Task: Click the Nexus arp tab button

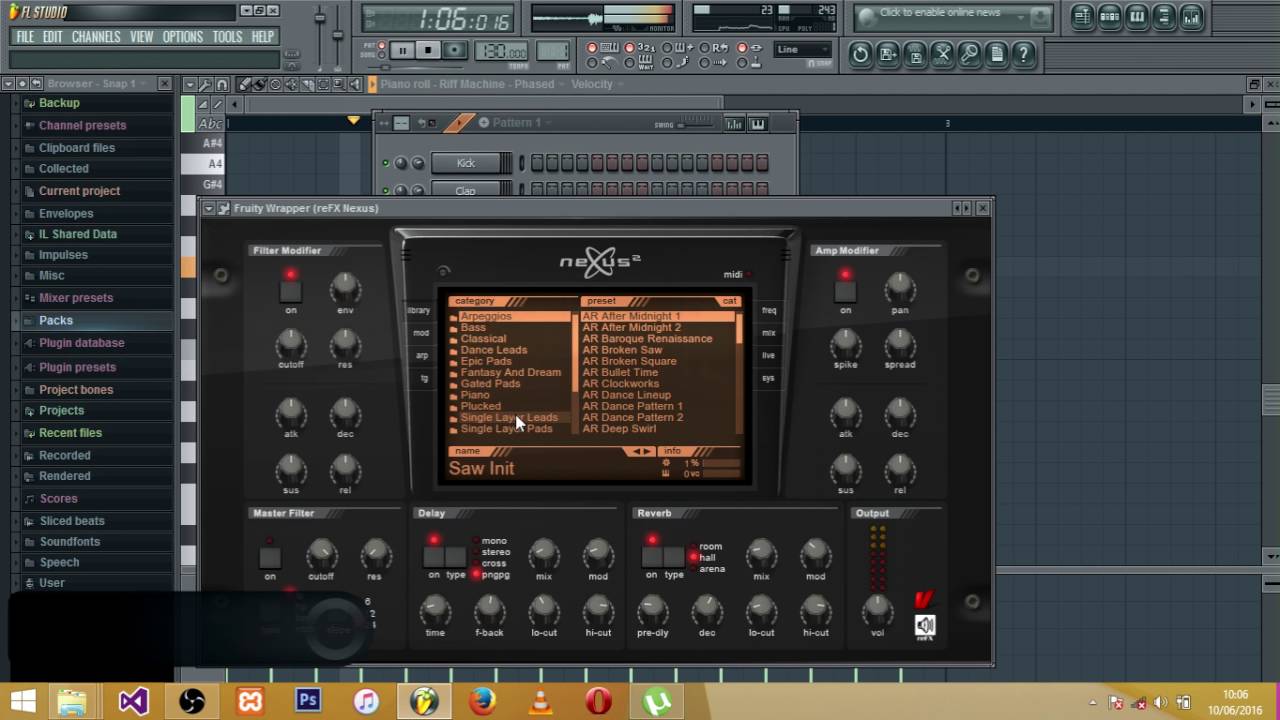Action: [x=422, y=355]
